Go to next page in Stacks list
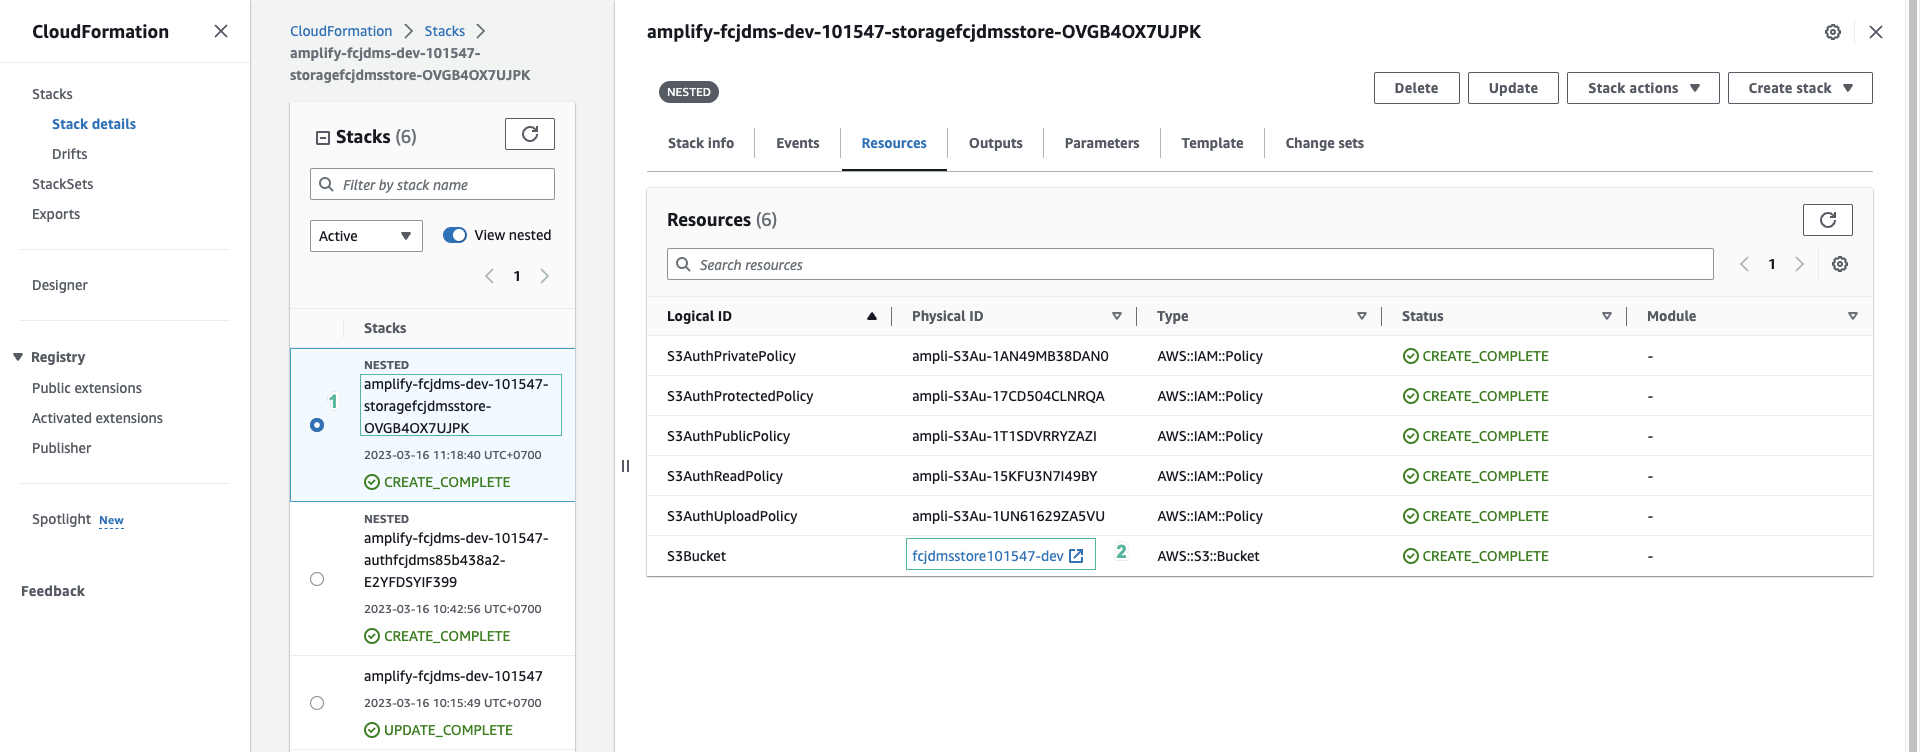Screen dimensions: 1920x752 point(545,276)
